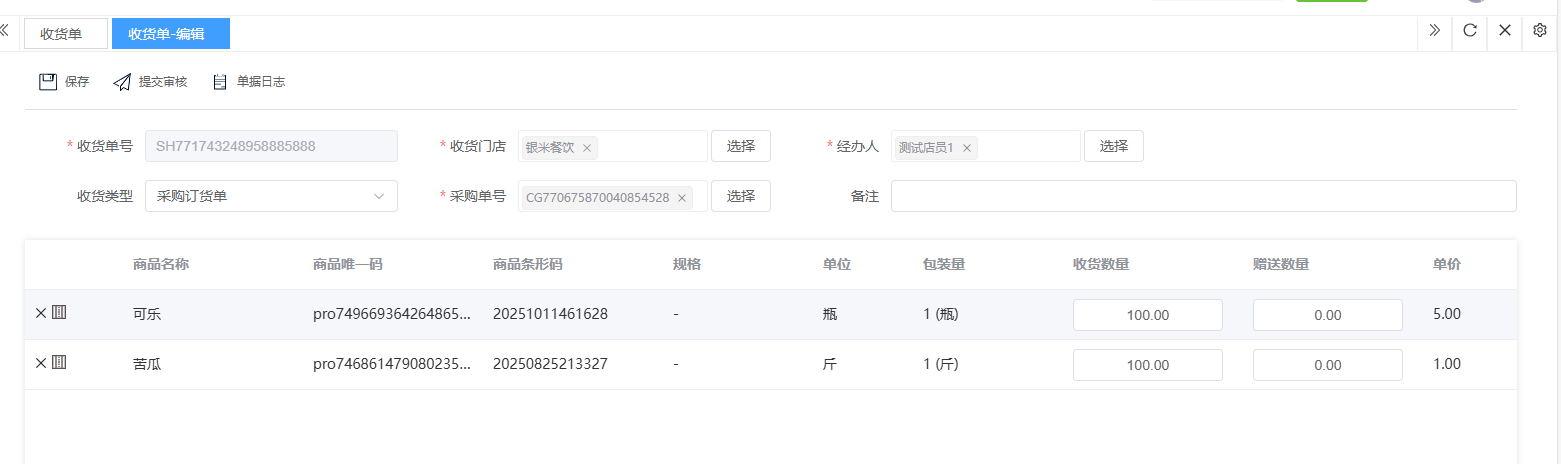Click the refresh icon in the tab bar
The width and height of the screenshot is (1561, 464).
click(1469, 30)
